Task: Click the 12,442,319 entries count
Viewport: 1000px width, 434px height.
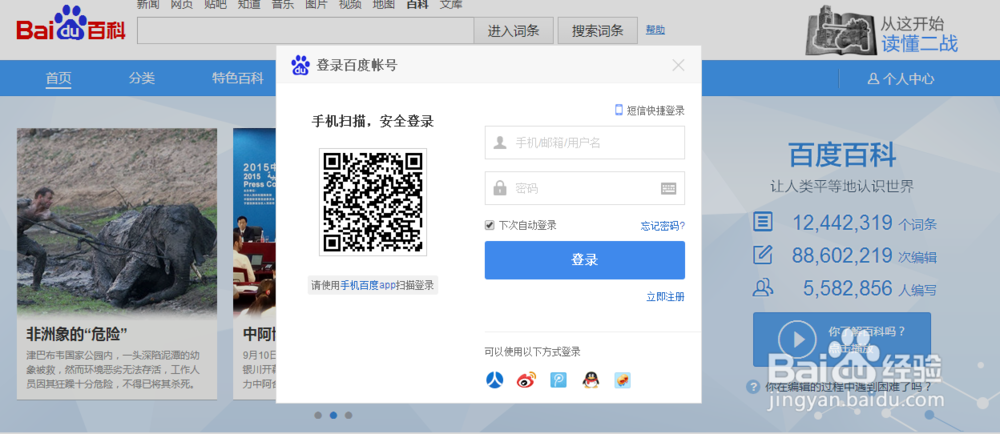Action: pos(842,222)
